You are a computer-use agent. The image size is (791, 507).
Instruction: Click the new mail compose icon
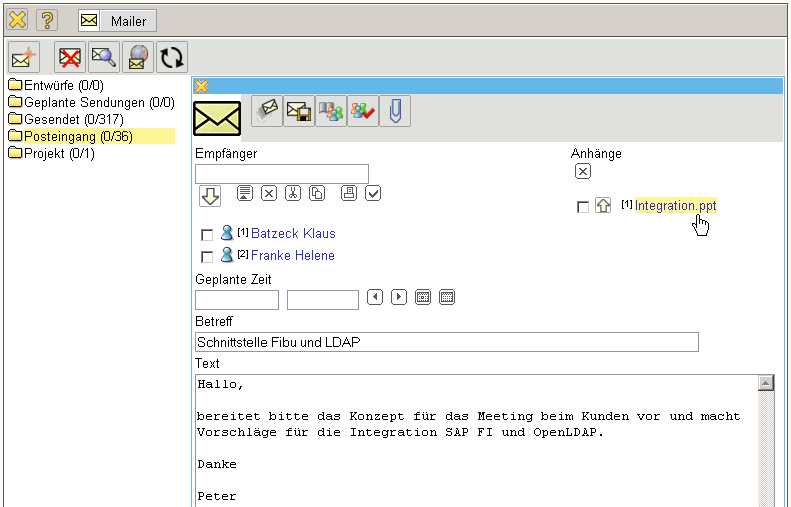pos(23,58)
